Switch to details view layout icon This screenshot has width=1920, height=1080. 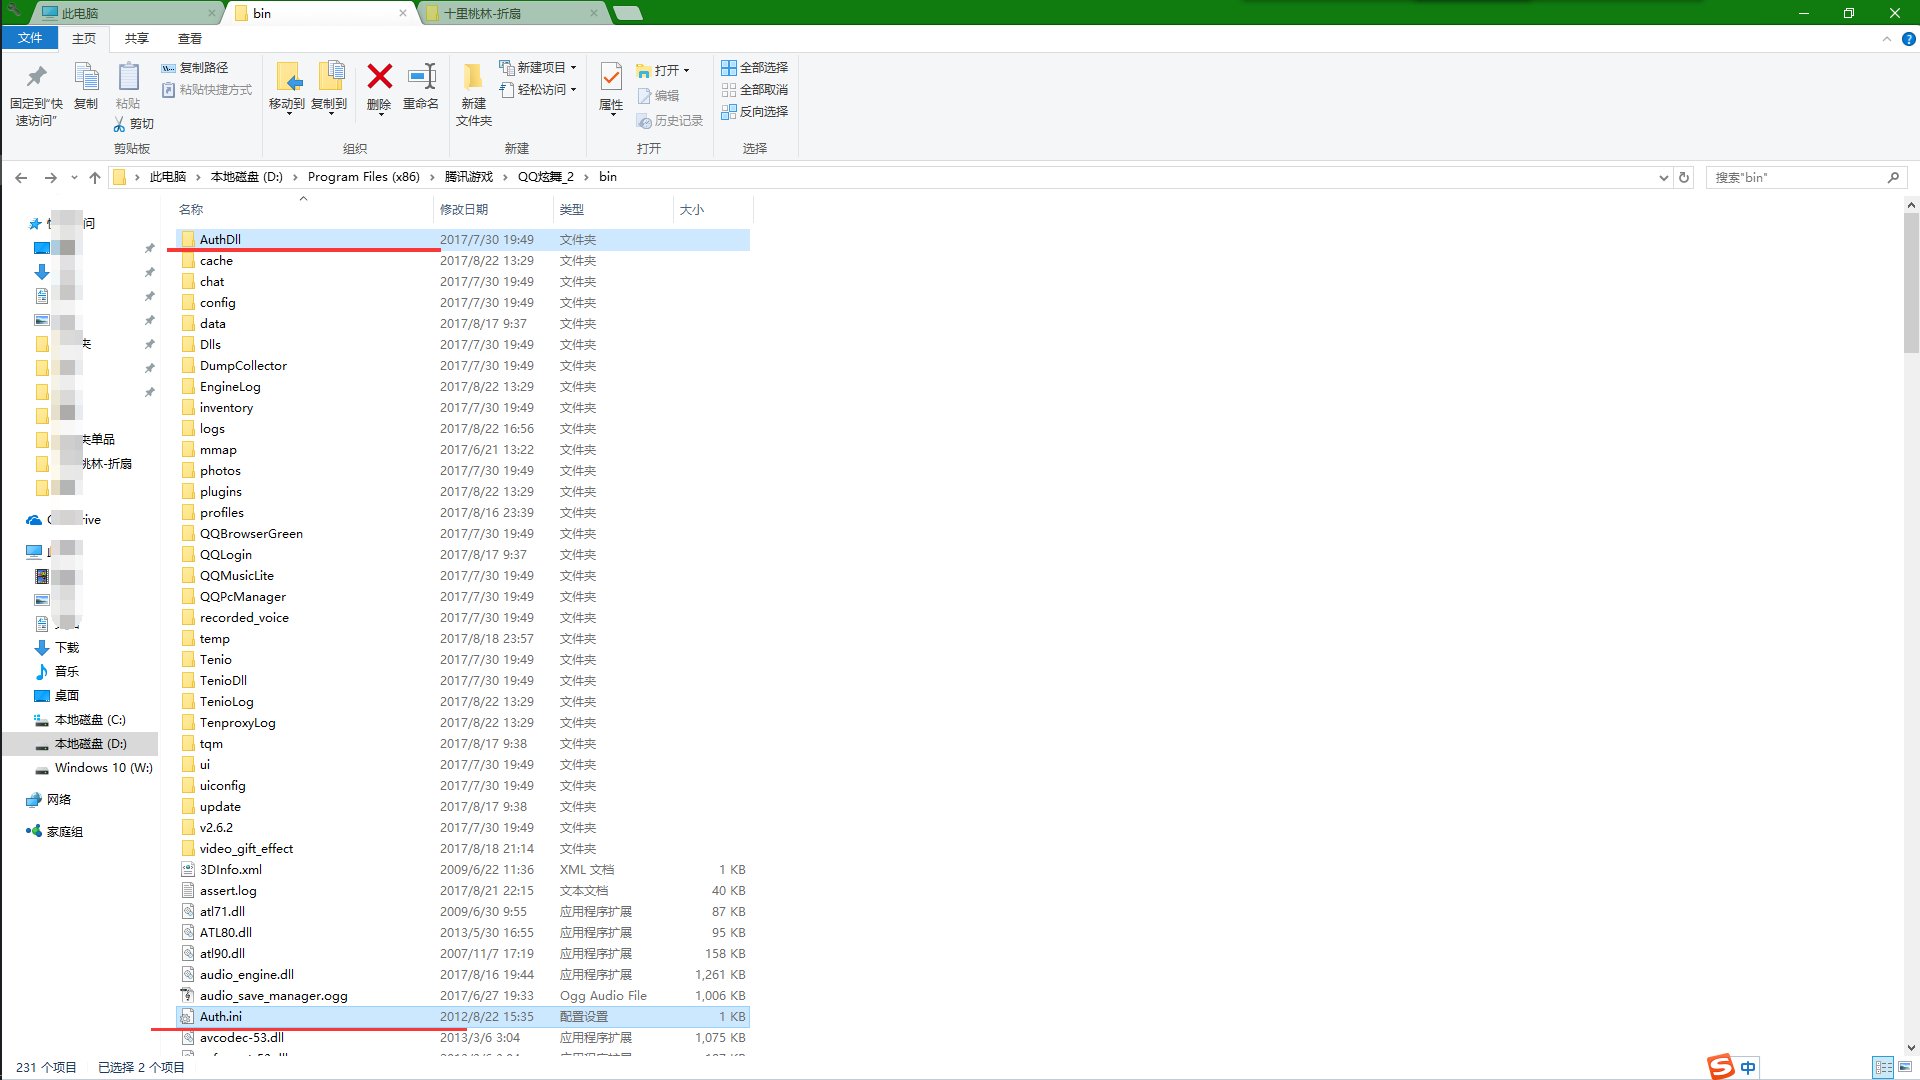pos(1883,1067)
